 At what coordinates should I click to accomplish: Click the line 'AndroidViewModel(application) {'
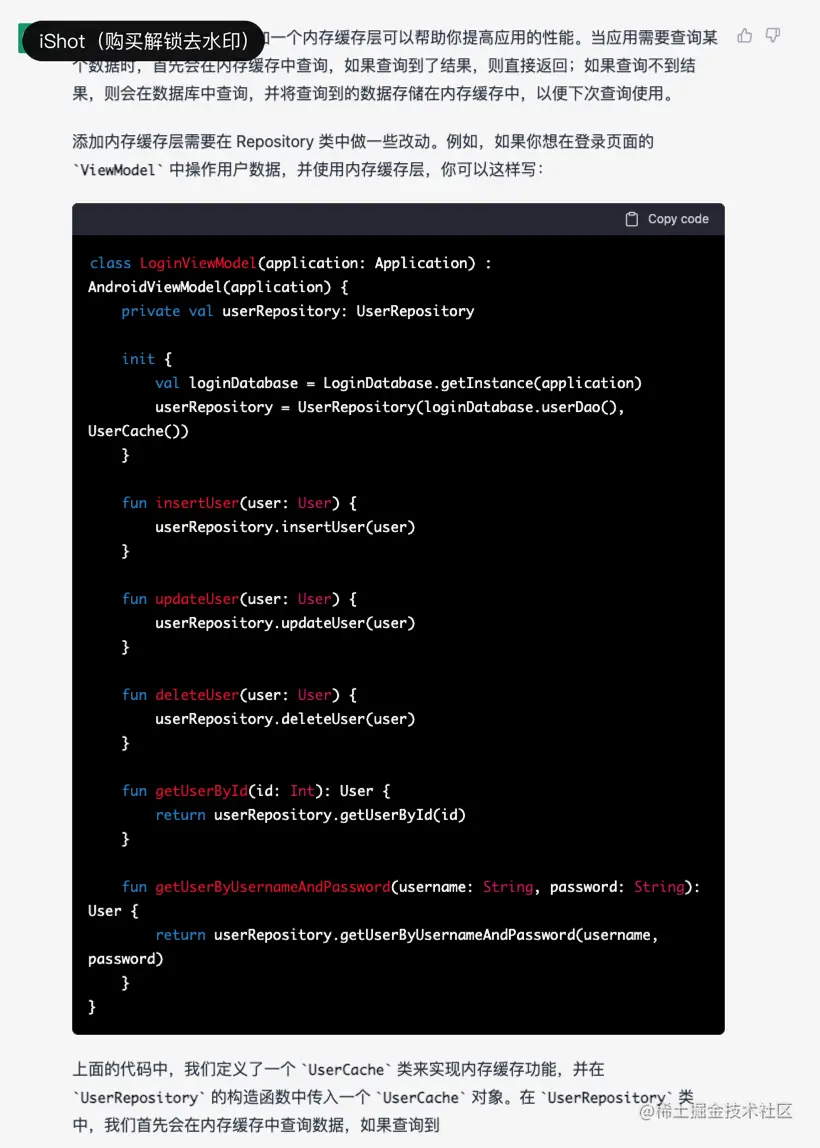(x=218, y=287)
